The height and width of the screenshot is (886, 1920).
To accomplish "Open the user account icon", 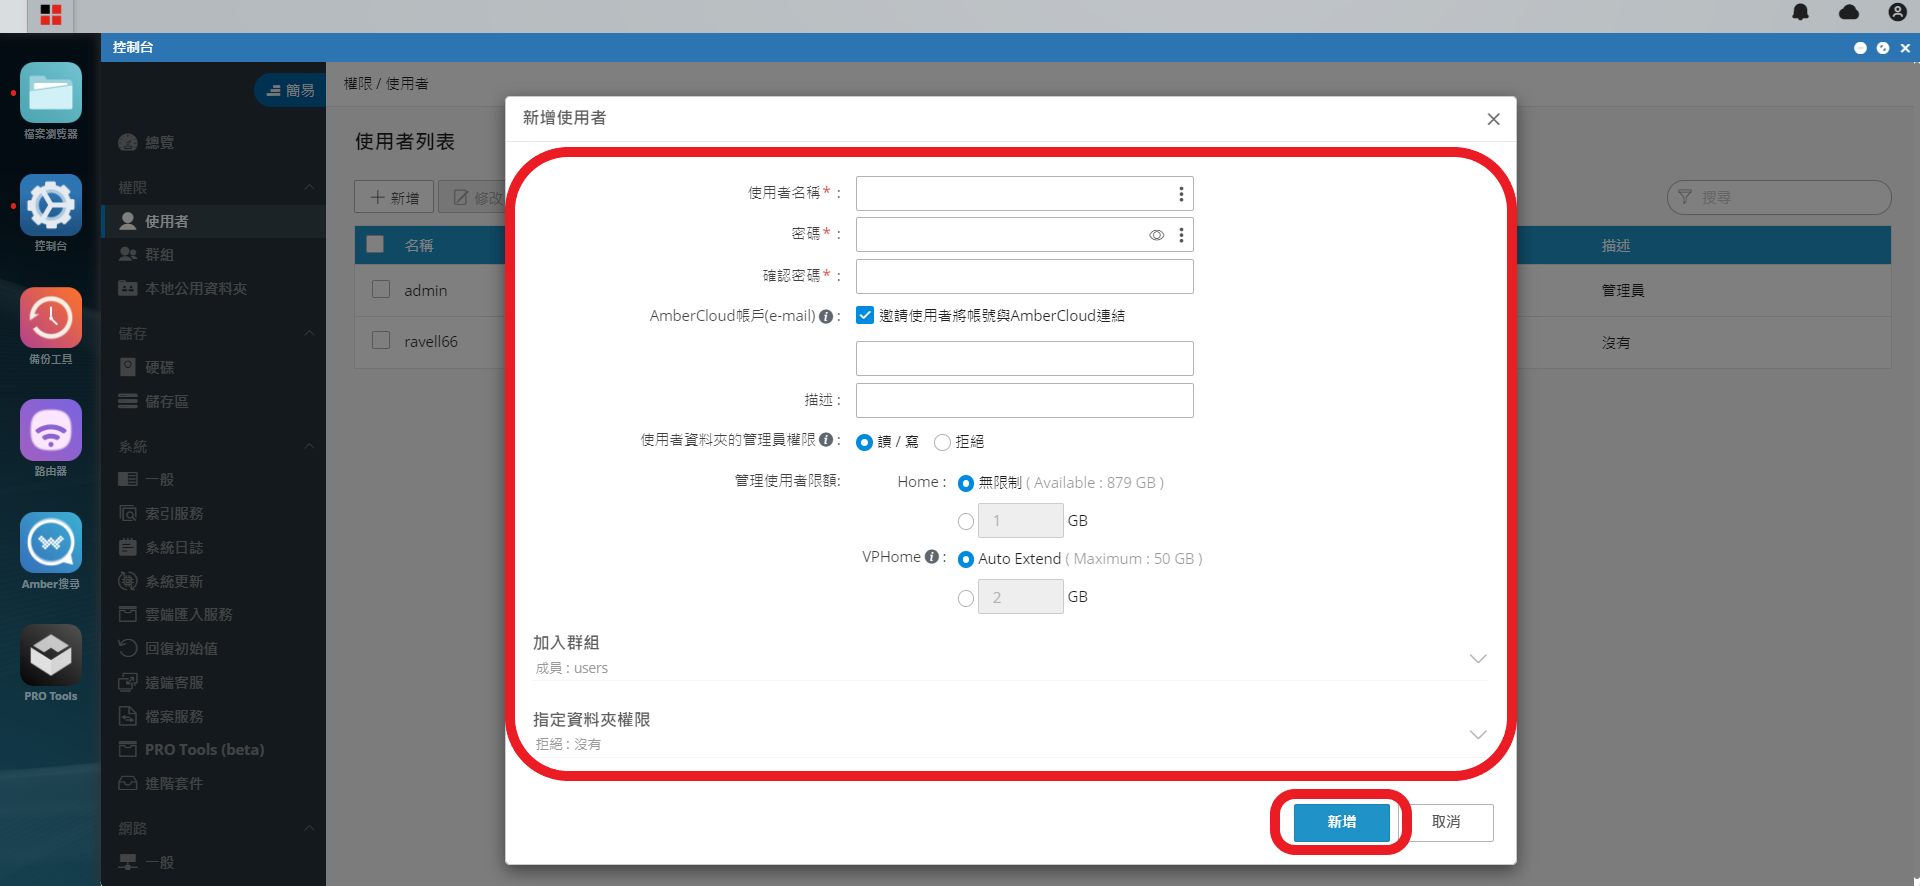I will [x=1897, y=12].
